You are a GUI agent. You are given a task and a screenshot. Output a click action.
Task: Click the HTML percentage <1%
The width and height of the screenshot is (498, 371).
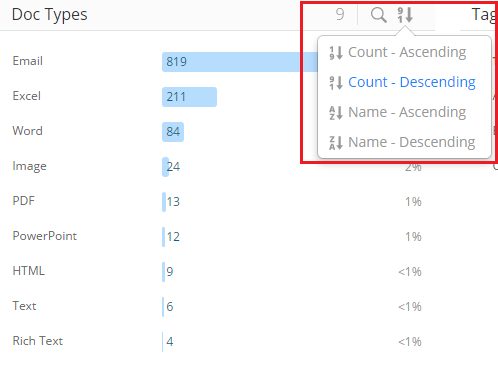coord(410,272)
